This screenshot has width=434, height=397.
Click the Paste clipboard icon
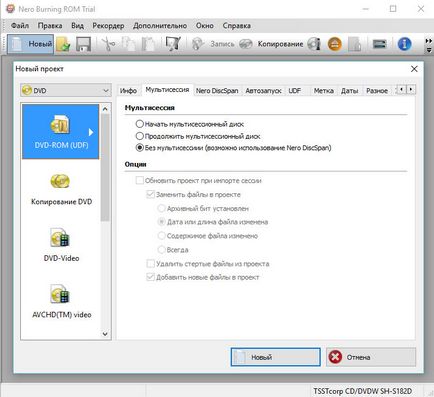click(x=148, y=44)
